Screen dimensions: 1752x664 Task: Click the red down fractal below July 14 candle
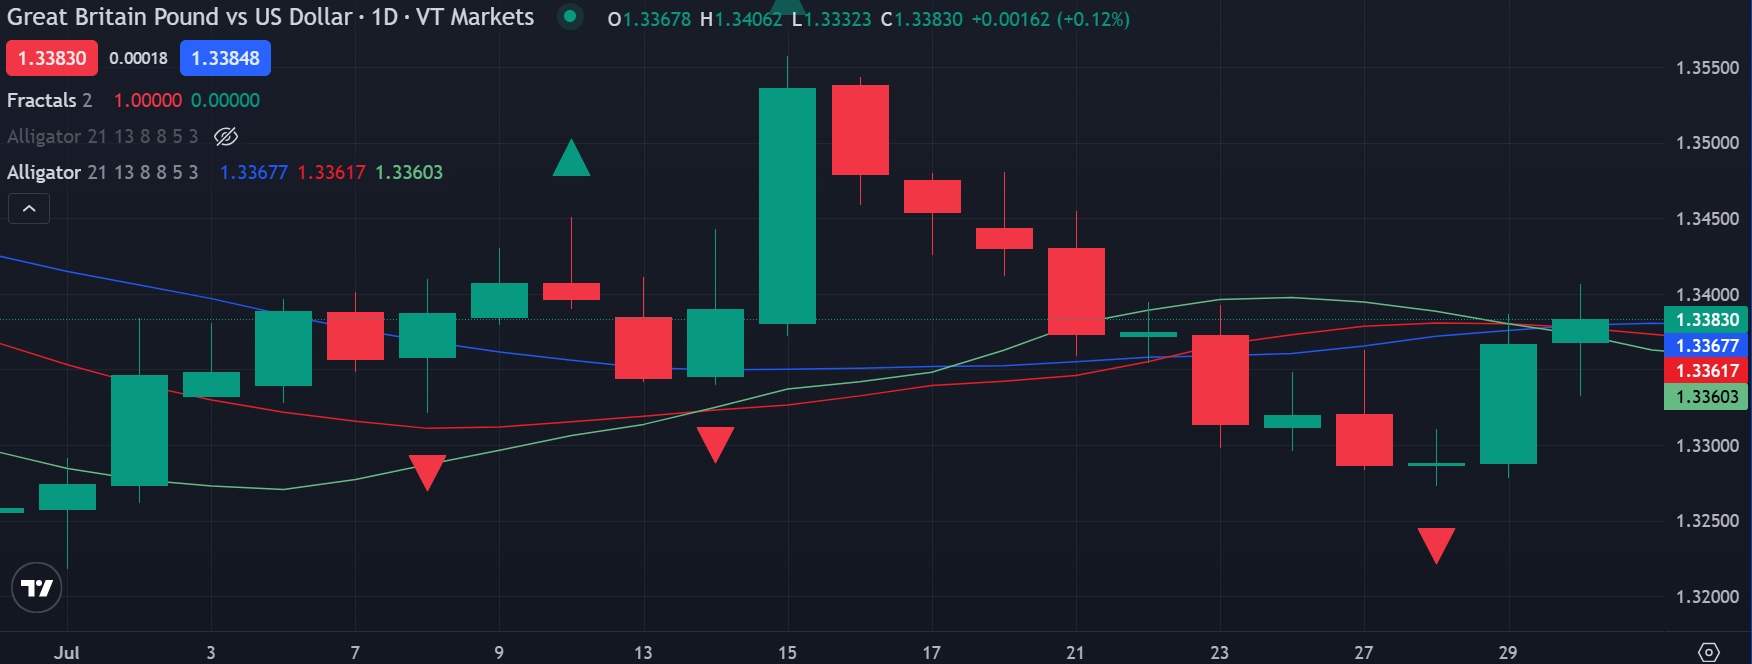[715, 444]
